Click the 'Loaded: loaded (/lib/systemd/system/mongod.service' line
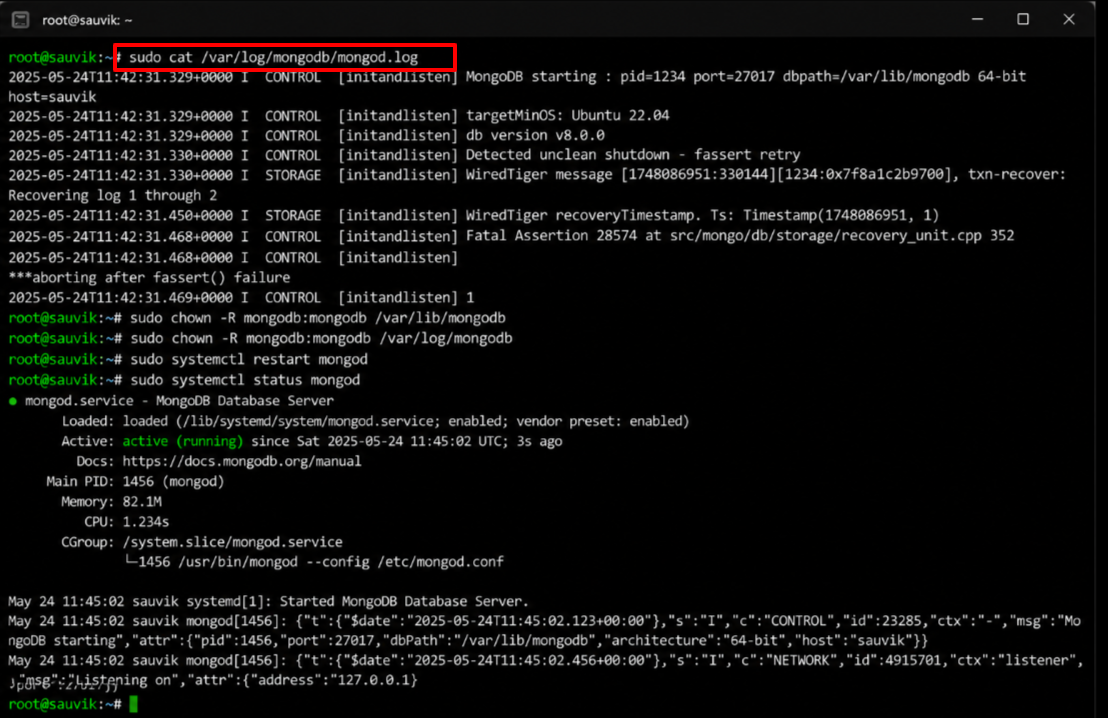Image resolution: width=1108 pixels, height=718 pixels. click(x=375, y=421)
